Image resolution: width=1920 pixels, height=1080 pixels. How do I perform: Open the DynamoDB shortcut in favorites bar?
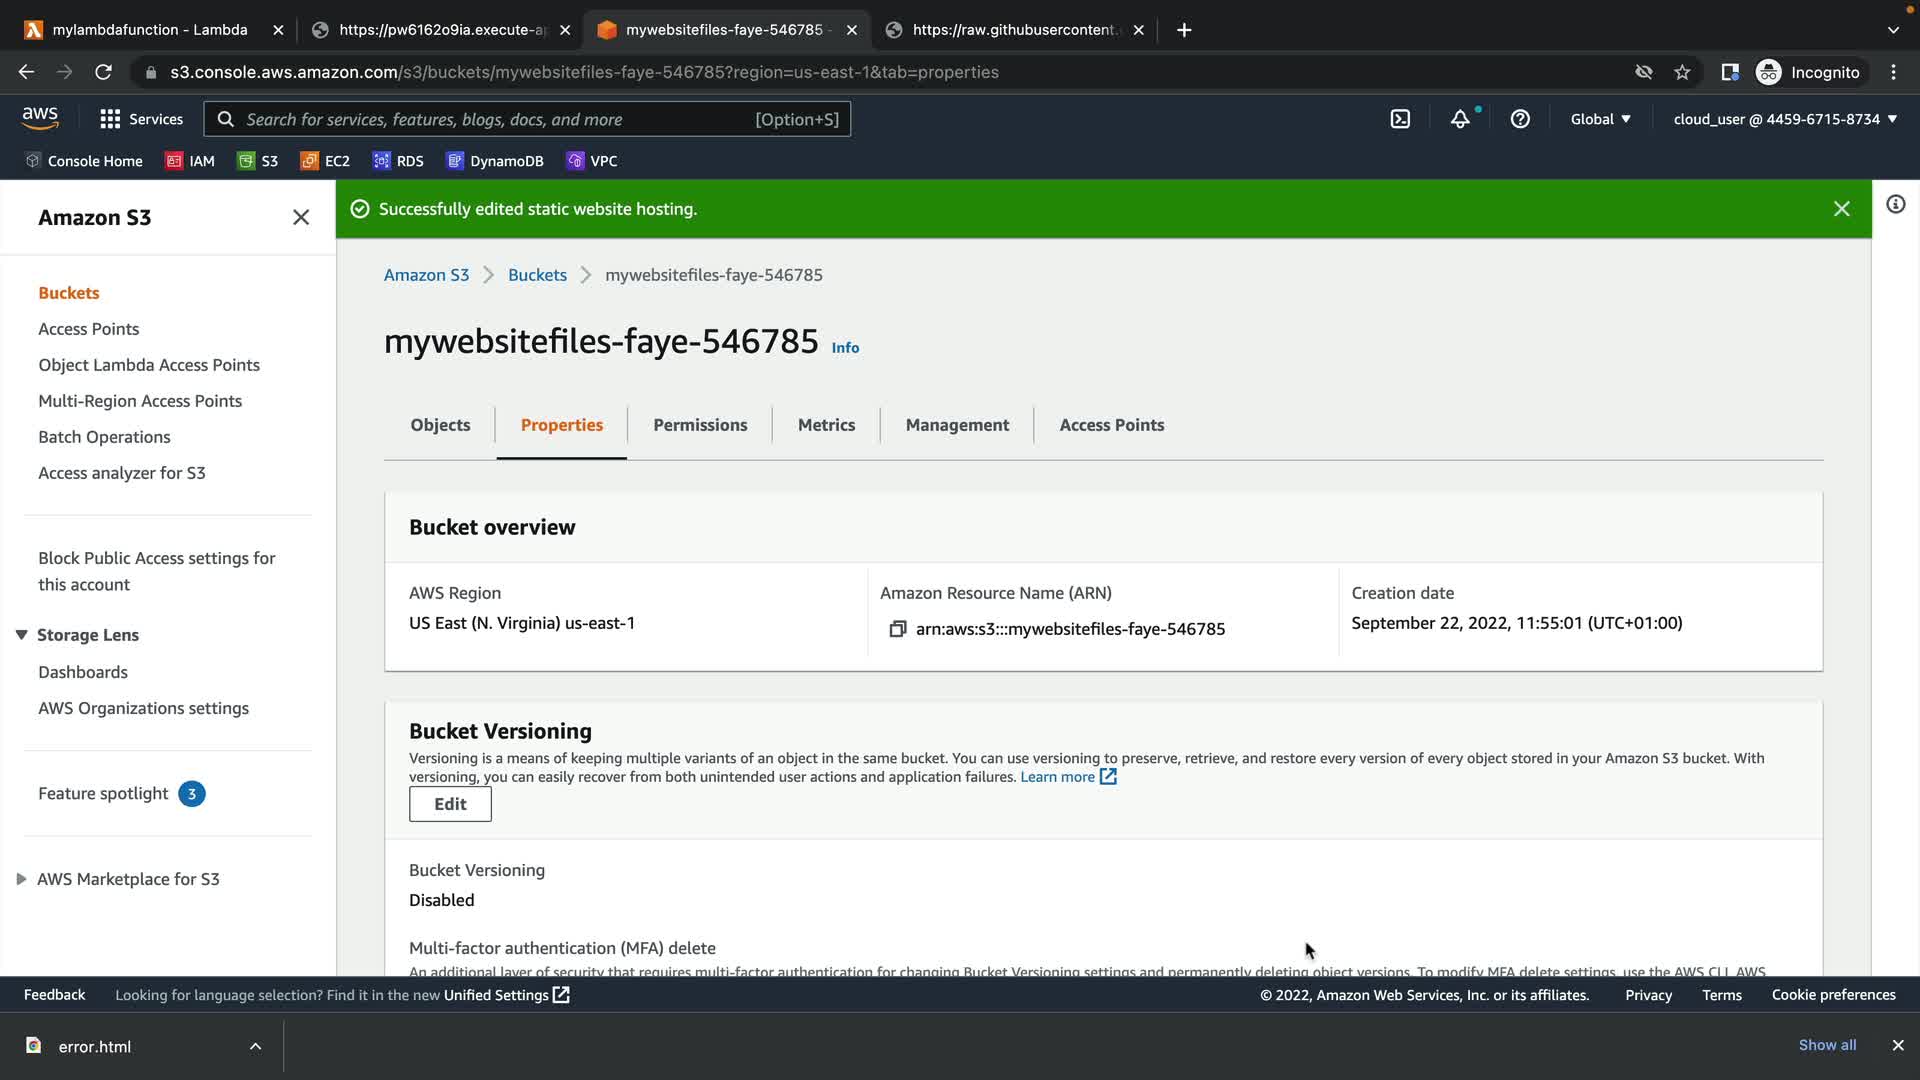click(x=495, y=161)
